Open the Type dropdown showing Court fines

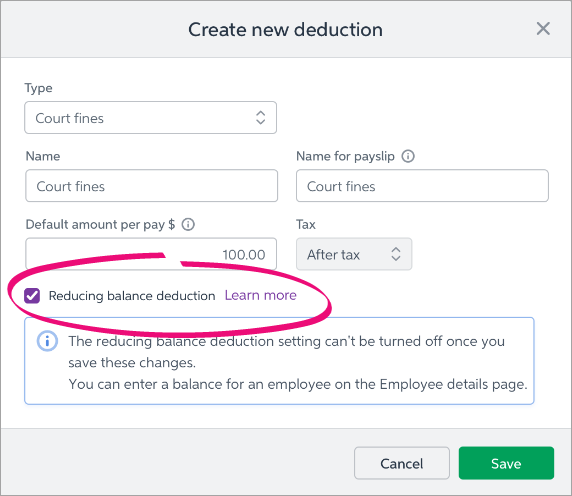tap(150, 117)
